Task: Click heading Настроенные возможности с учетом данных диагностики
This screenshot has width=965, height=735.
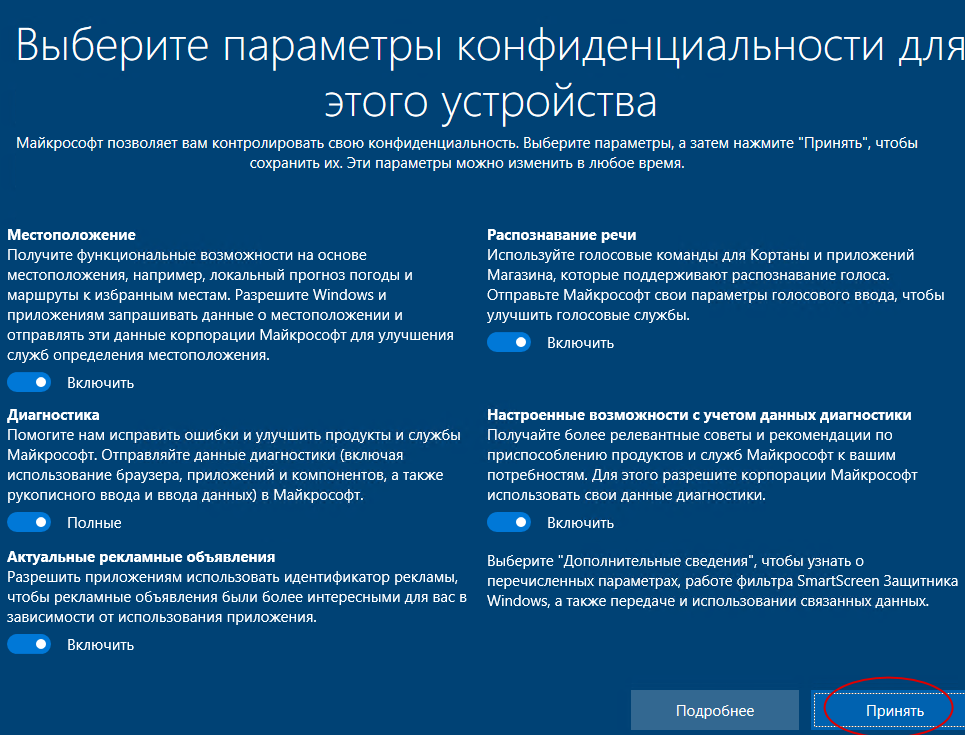Action: [x=699, y=415]
